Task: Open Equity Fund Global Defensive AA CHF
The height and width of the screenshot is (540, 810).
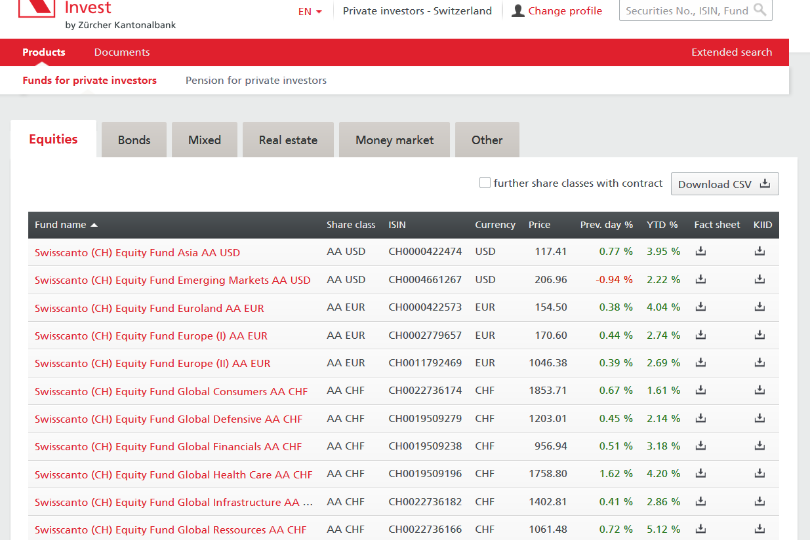Action: click(x=168, y=419)
